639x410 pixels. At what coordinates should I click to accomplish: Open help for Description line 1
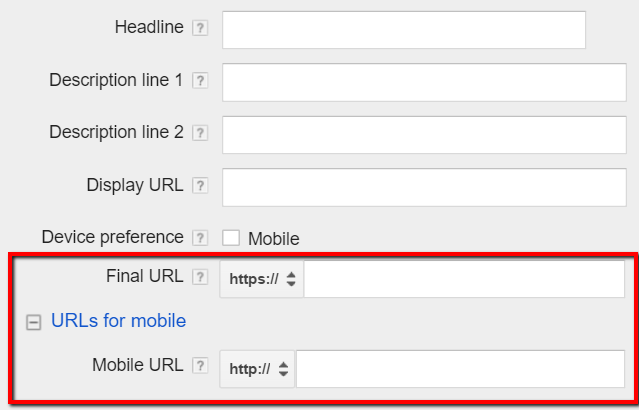click(200, 81)
